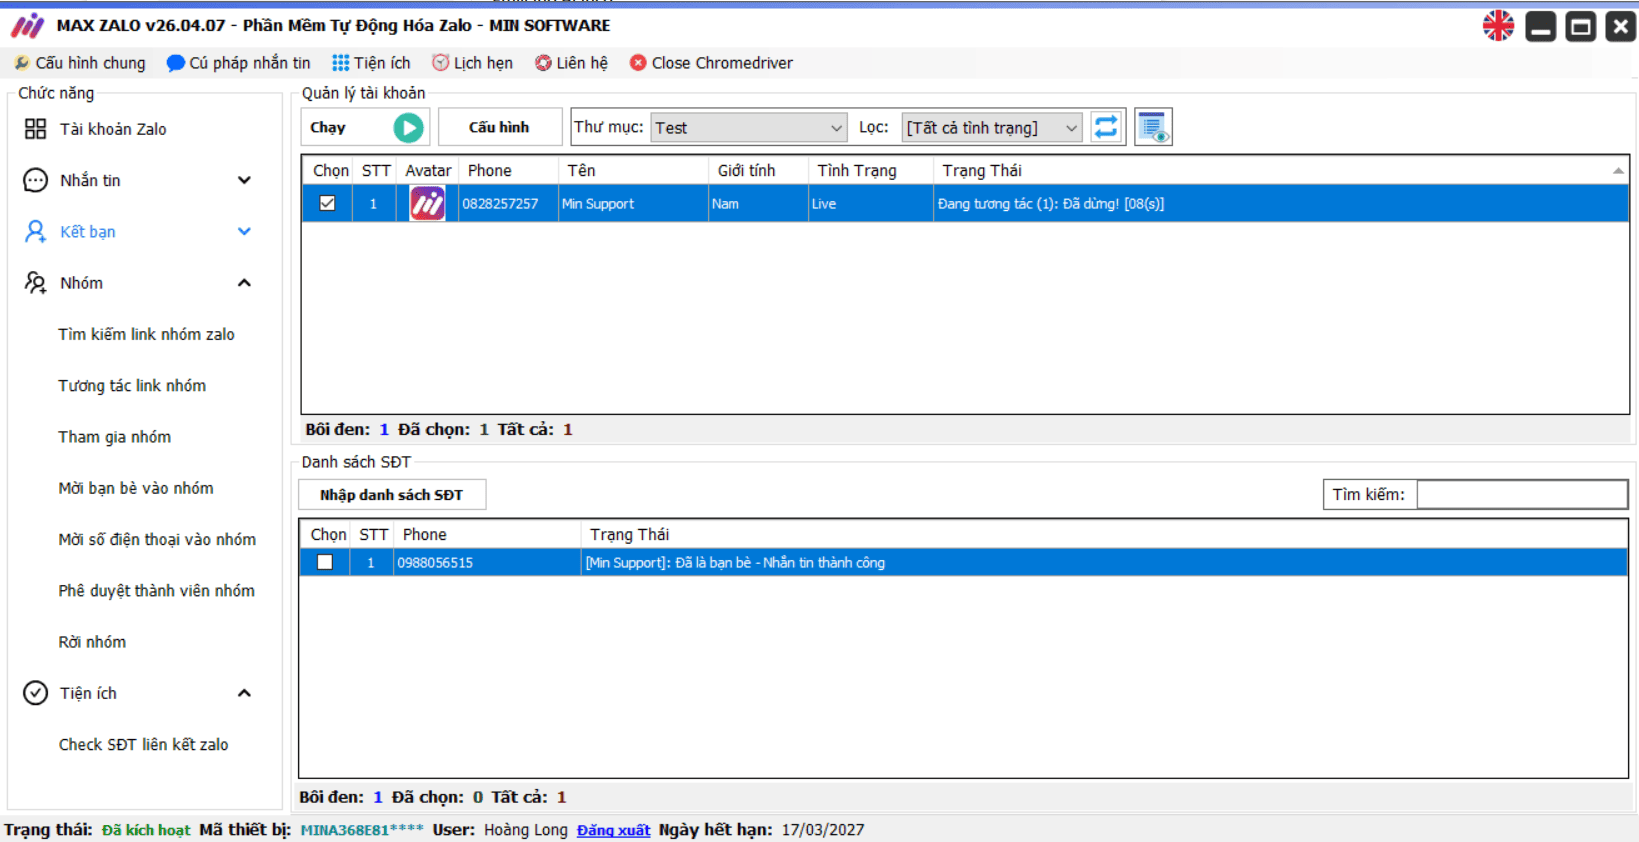This screenshot has width=1639, height=842.
Task: Click the Min Support avatar thumbnail
Action: [427, 204]
